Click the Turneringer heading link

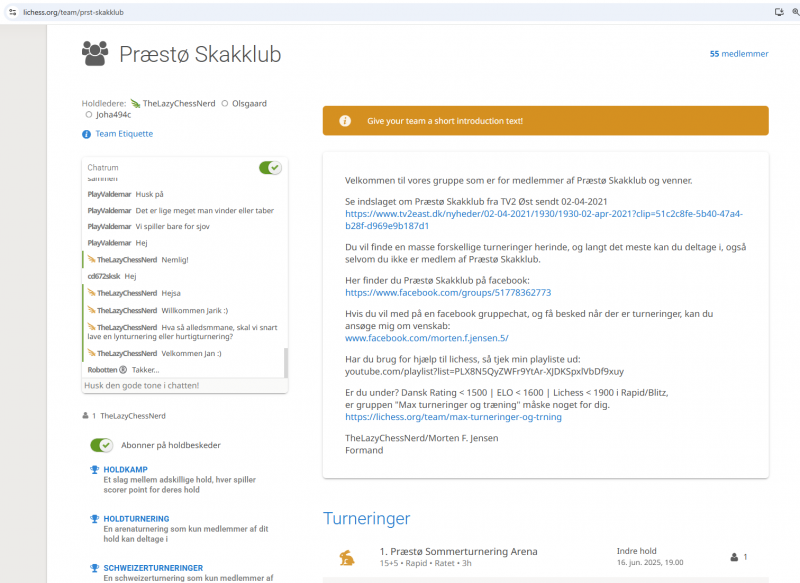[366, 518]
